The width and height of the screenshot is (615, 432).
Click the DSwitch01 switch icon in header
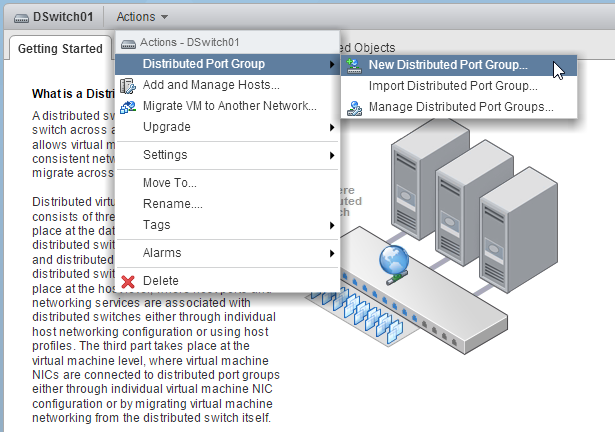coord(18,17)
